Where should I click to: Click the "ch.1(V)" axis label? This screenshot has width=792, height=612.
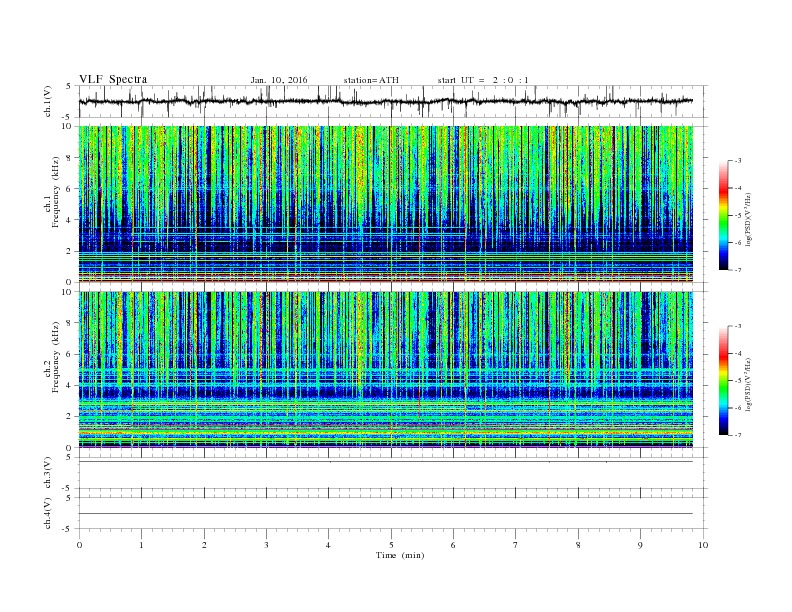point(48,102)
